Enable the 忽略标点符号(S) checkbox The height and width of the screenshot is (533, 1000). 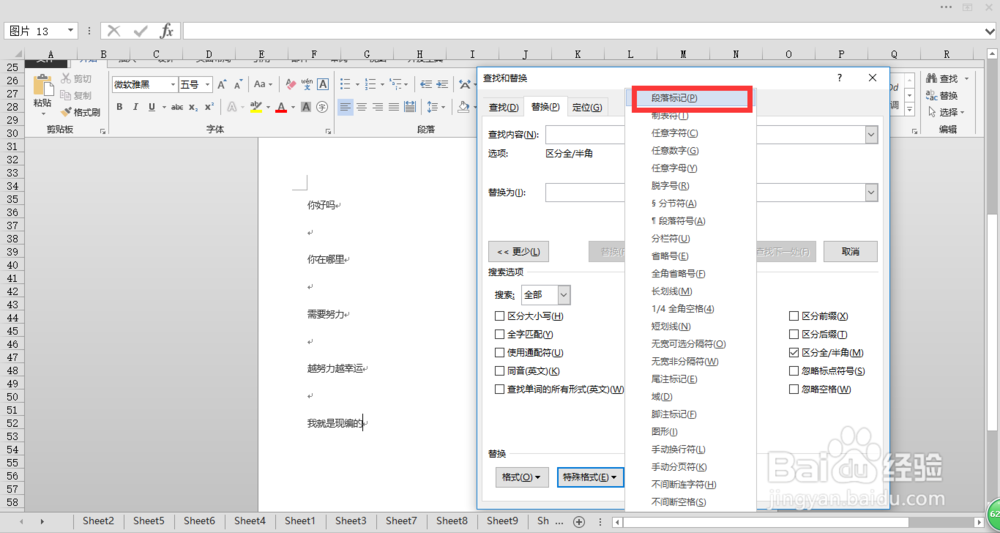pyautogui.click(x=794, y=371)
